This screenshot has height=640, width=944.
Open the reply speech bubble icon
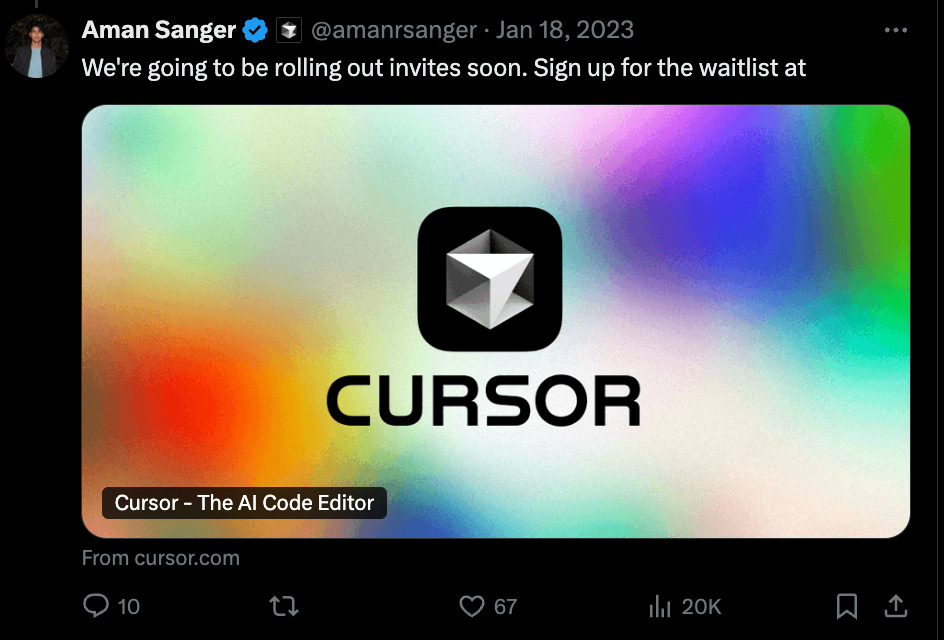[x=96, y=606]
